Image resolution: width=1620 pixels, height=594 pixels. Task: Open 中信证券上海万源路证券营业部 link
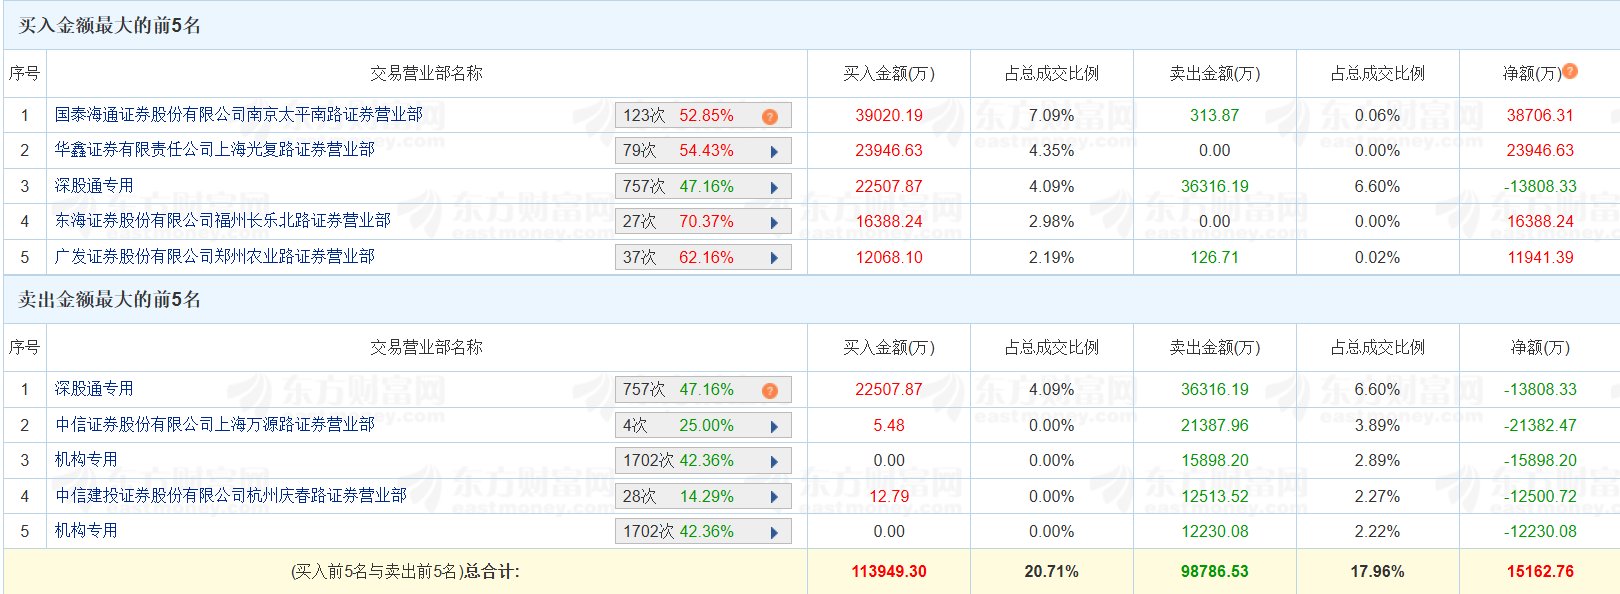[x=214, y=425]
